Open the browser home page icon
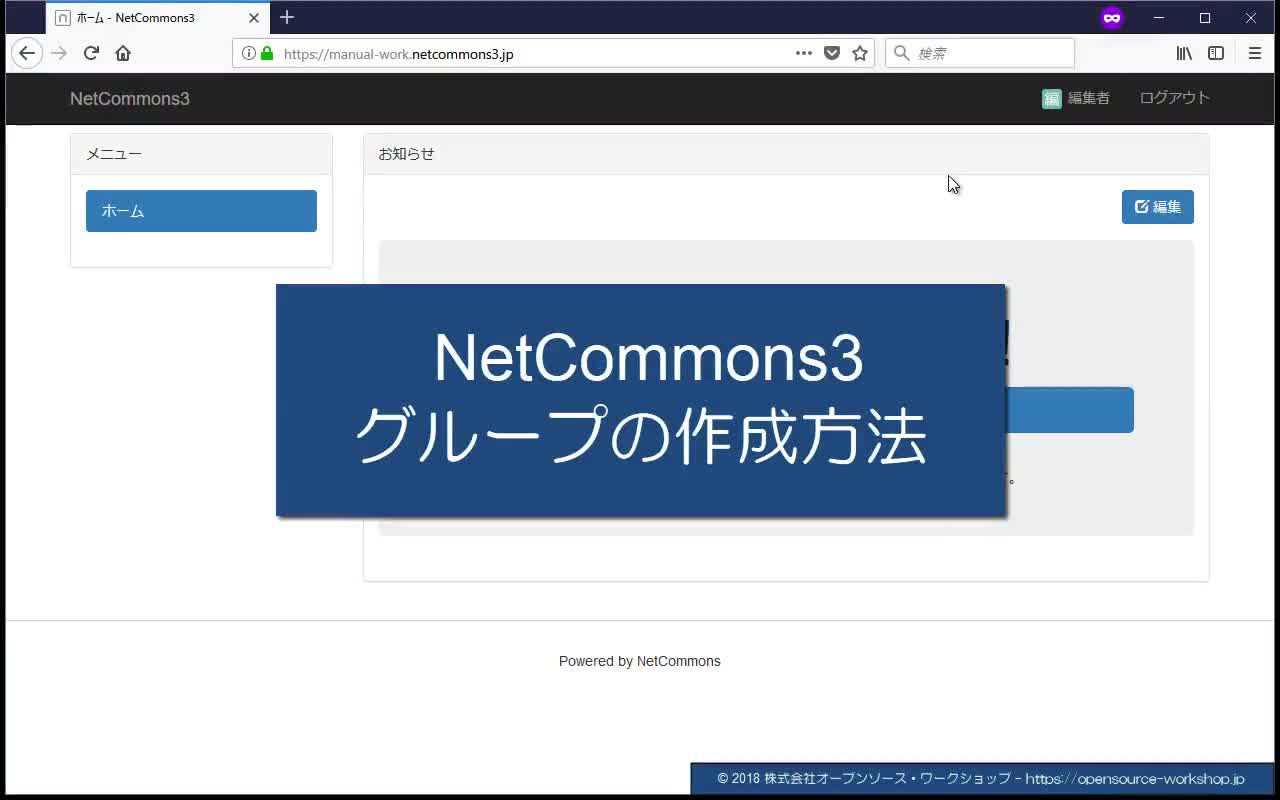 pos(123,53)
